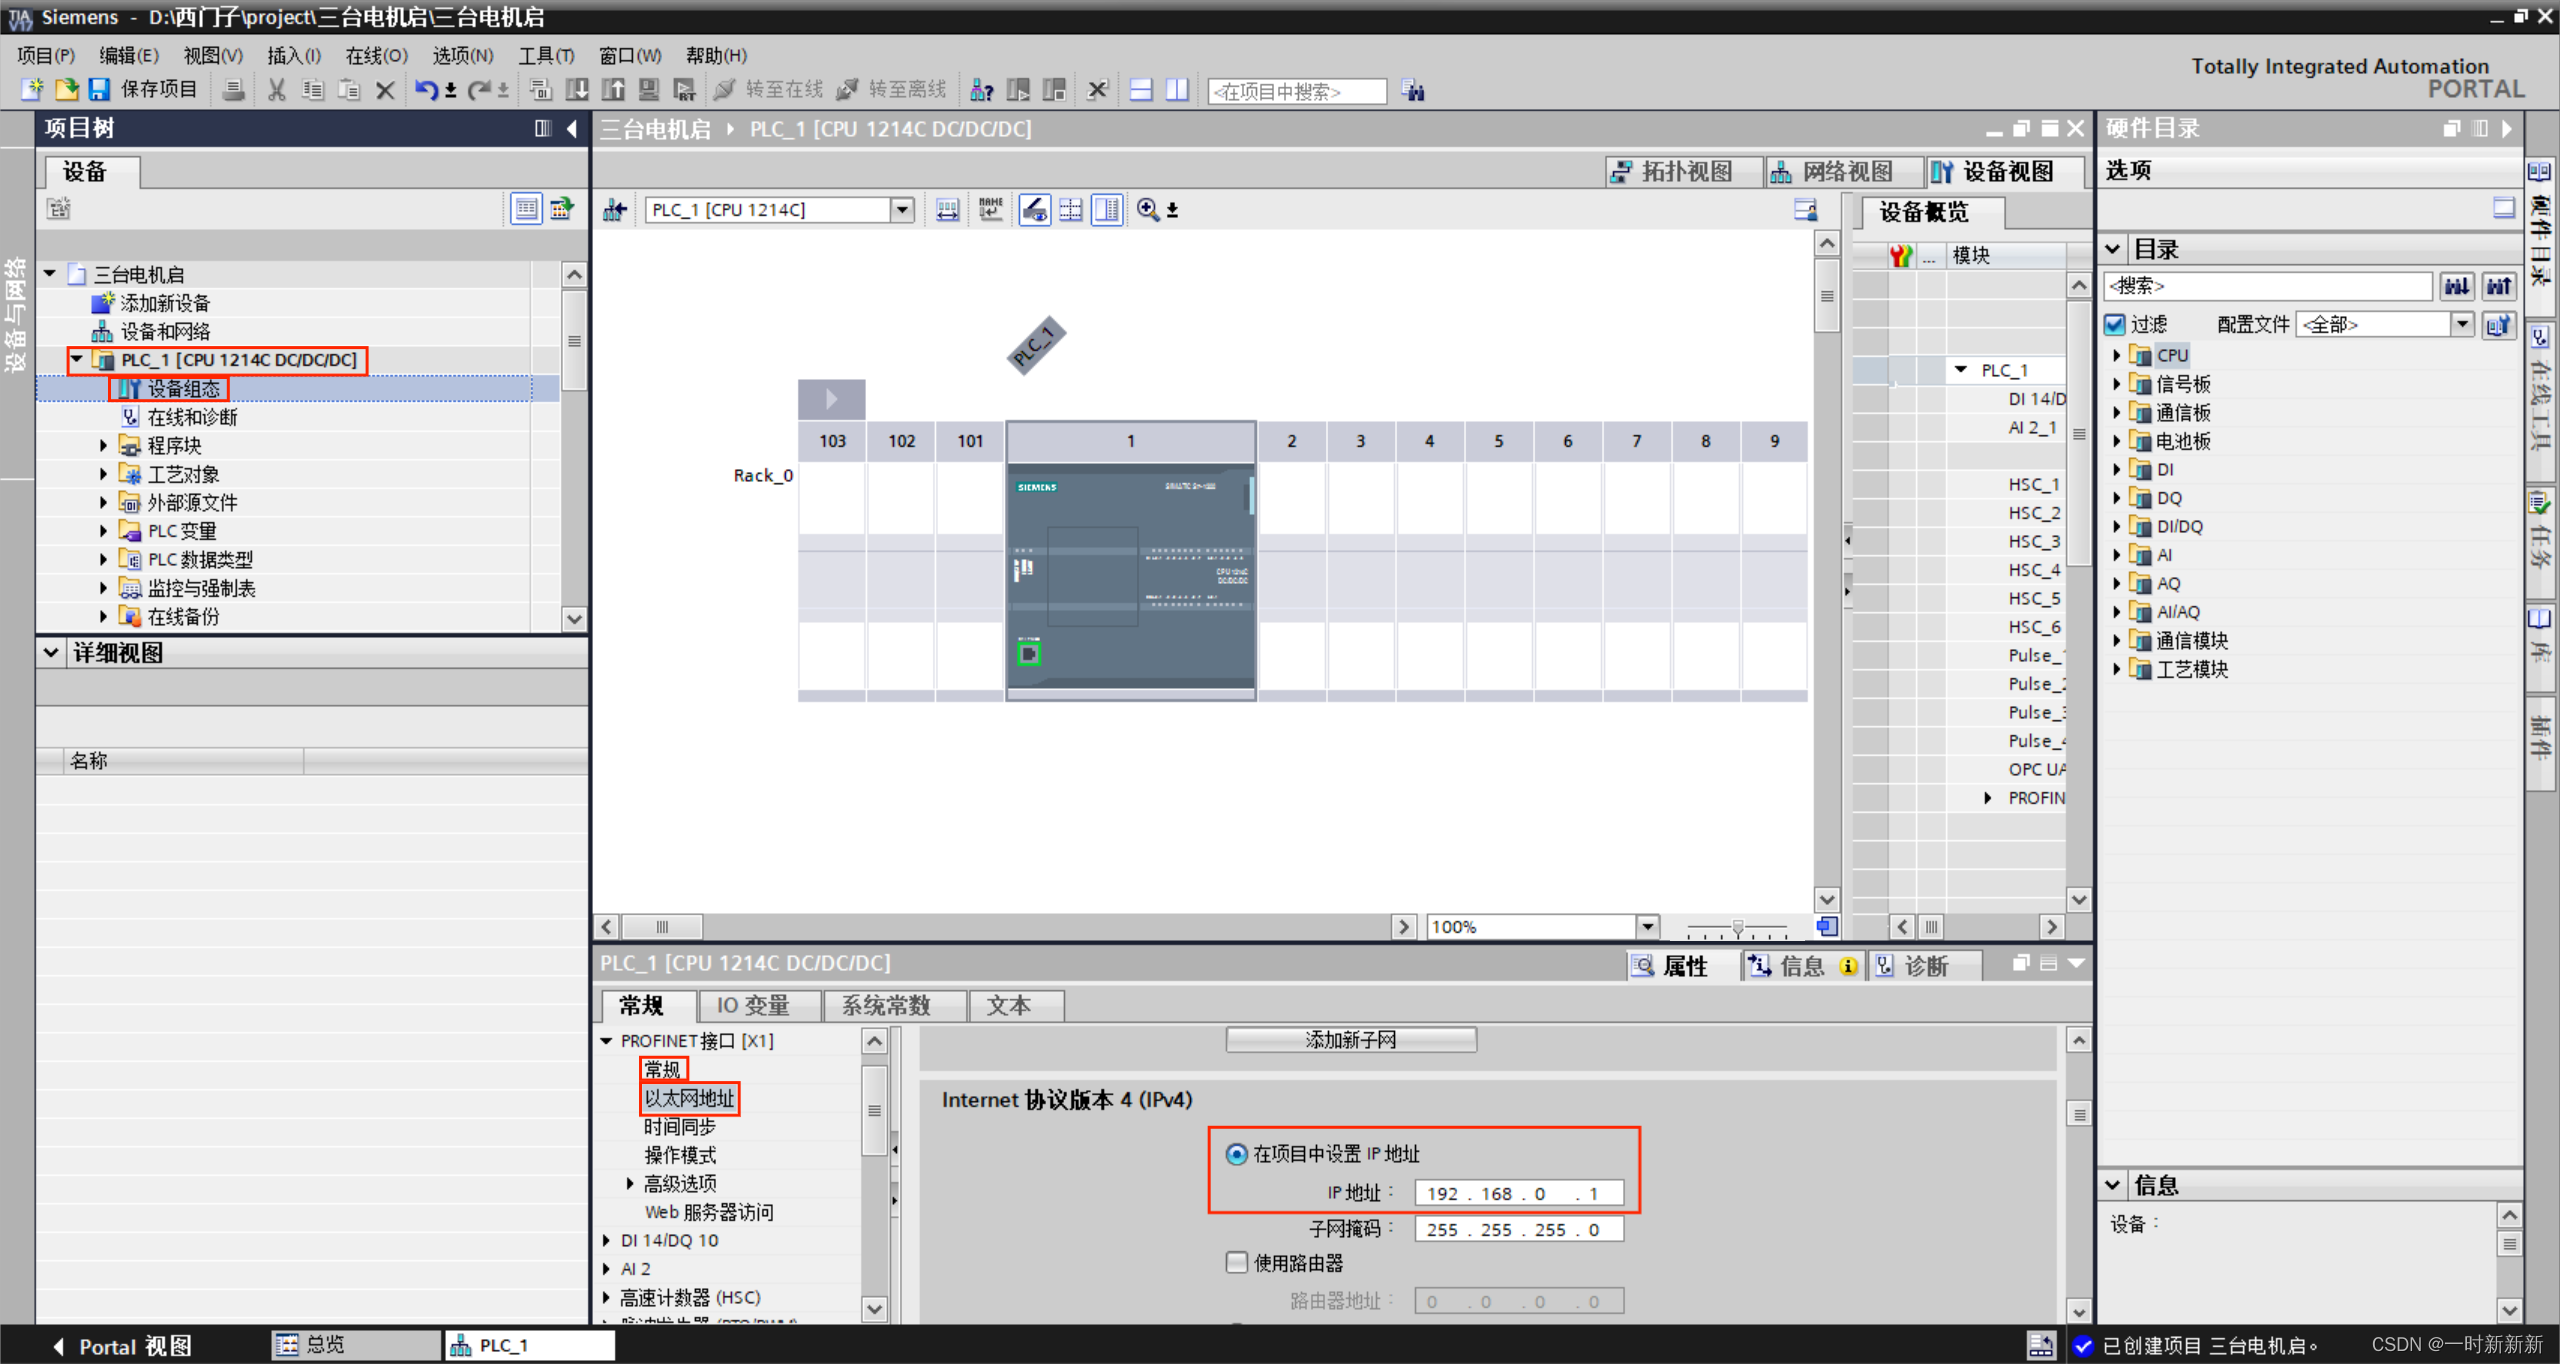Click the zoom slider in device view
Viewport: 2560px width, 1364px height.
coord(1738,928)
